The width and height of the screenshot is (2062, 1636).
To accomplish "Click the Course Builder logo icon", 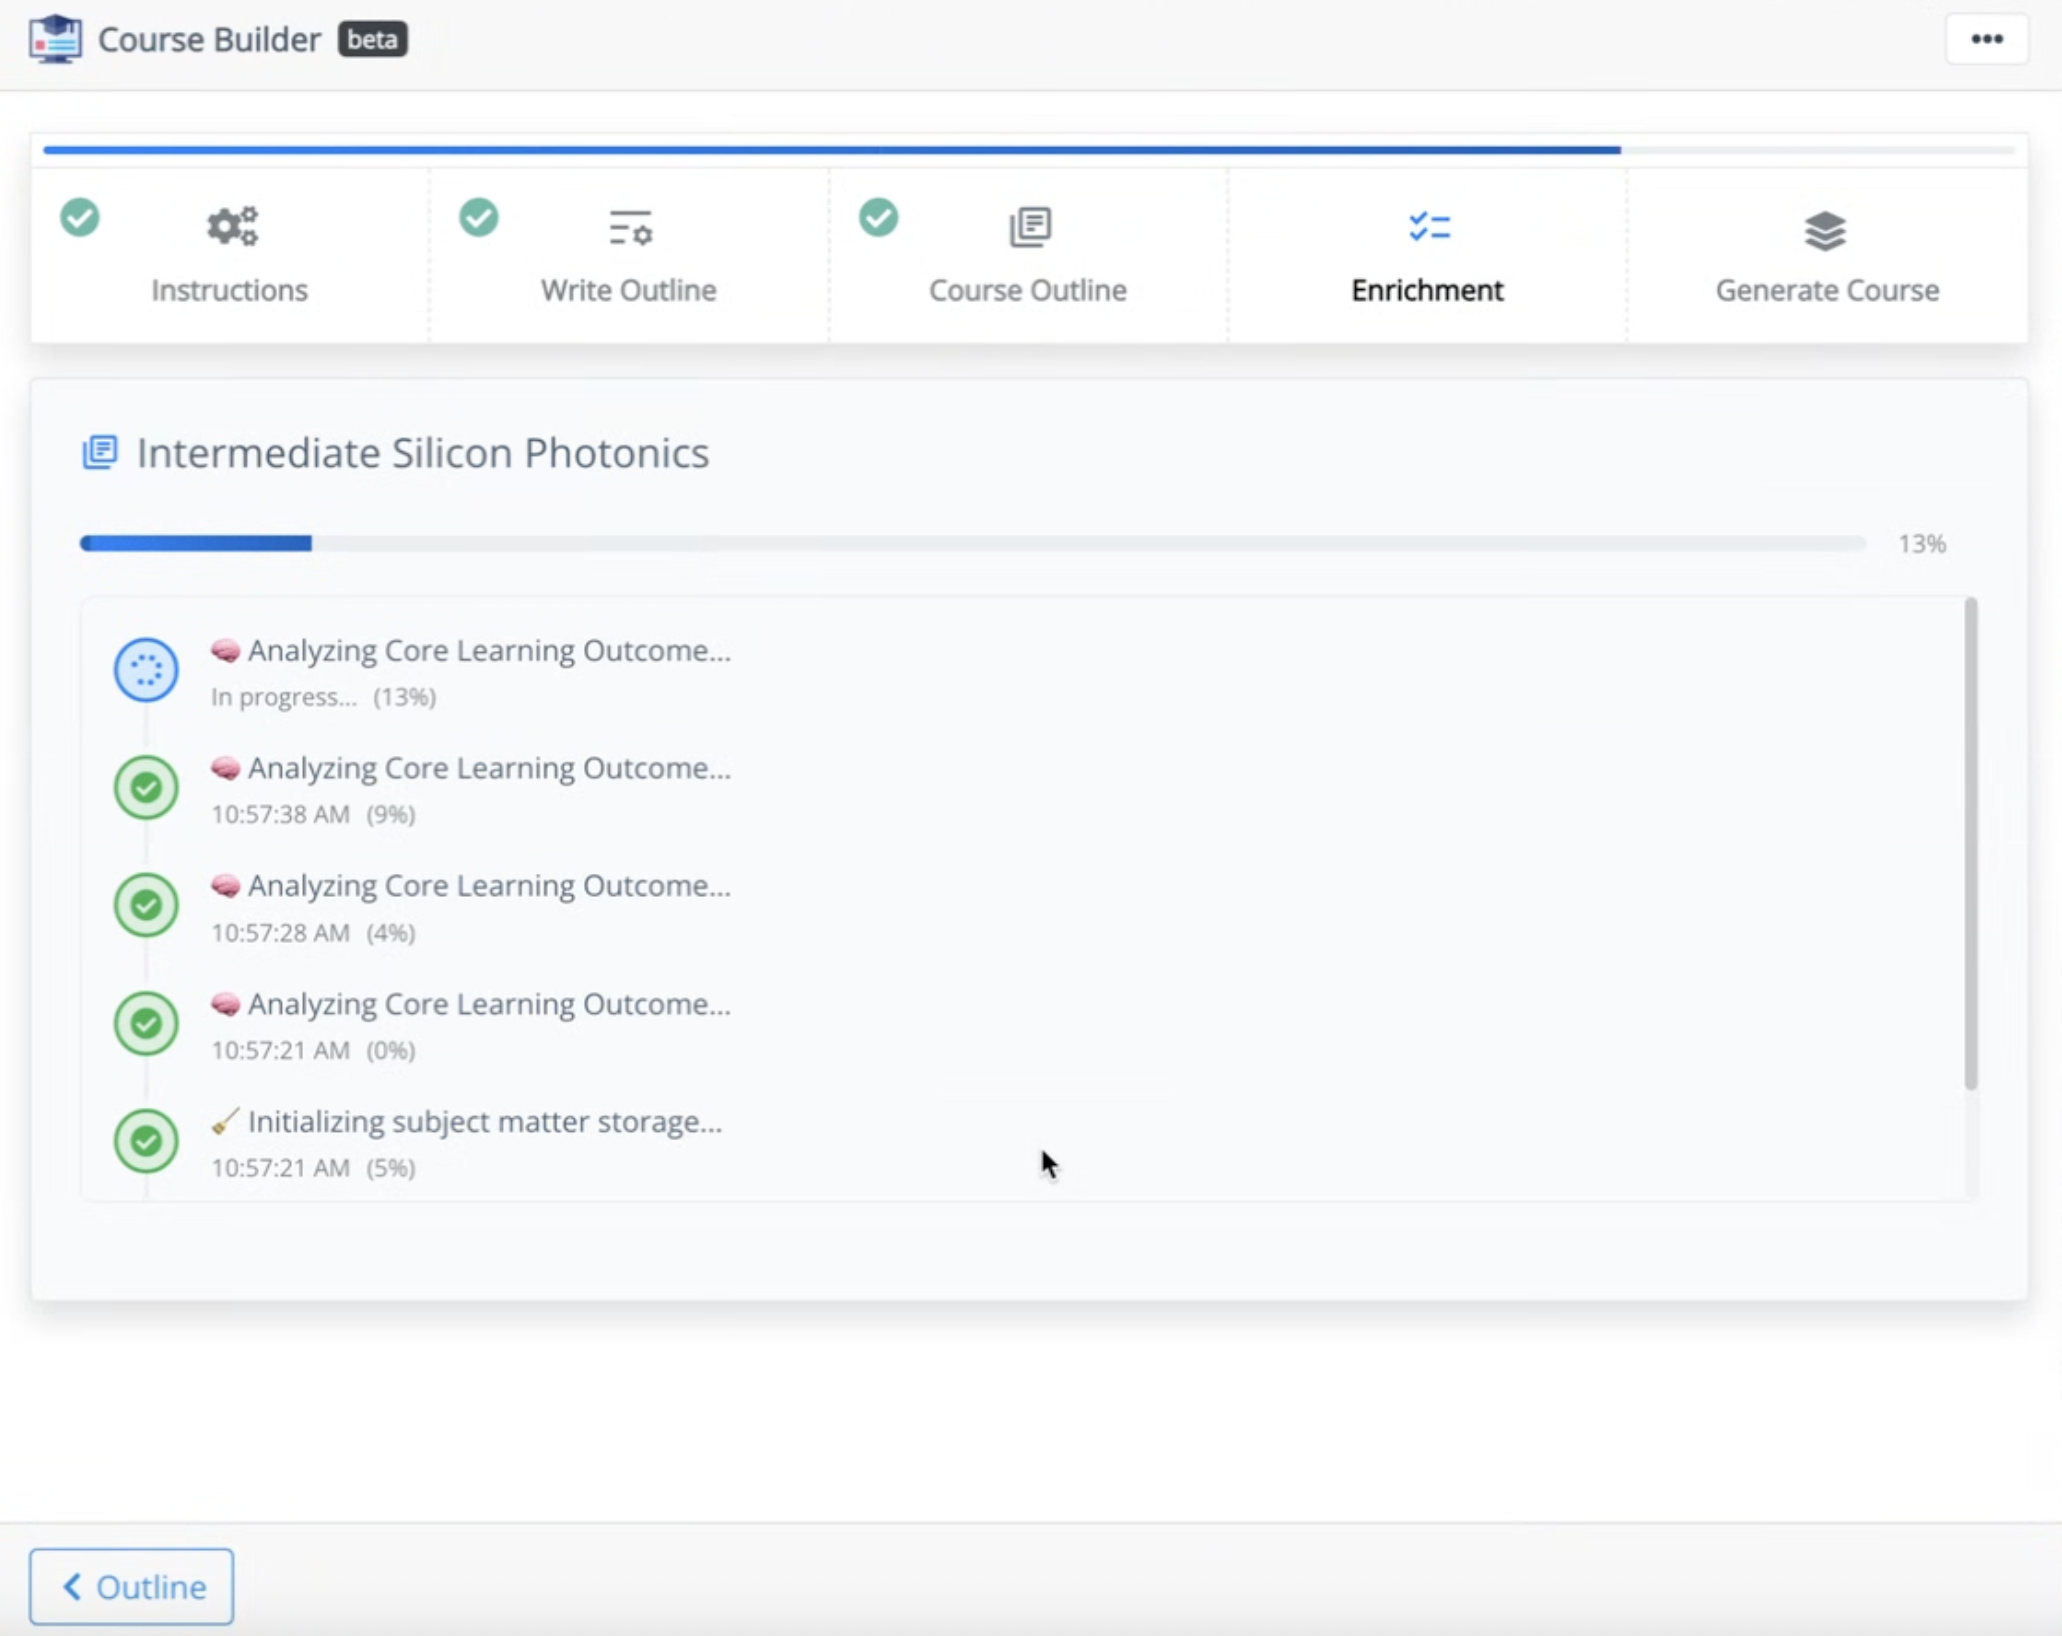I will (55, 40).
